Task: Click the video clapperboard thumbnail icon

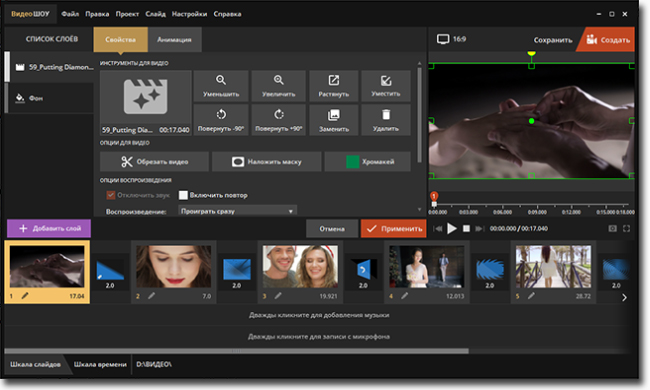Action: [x=146, y=97]
